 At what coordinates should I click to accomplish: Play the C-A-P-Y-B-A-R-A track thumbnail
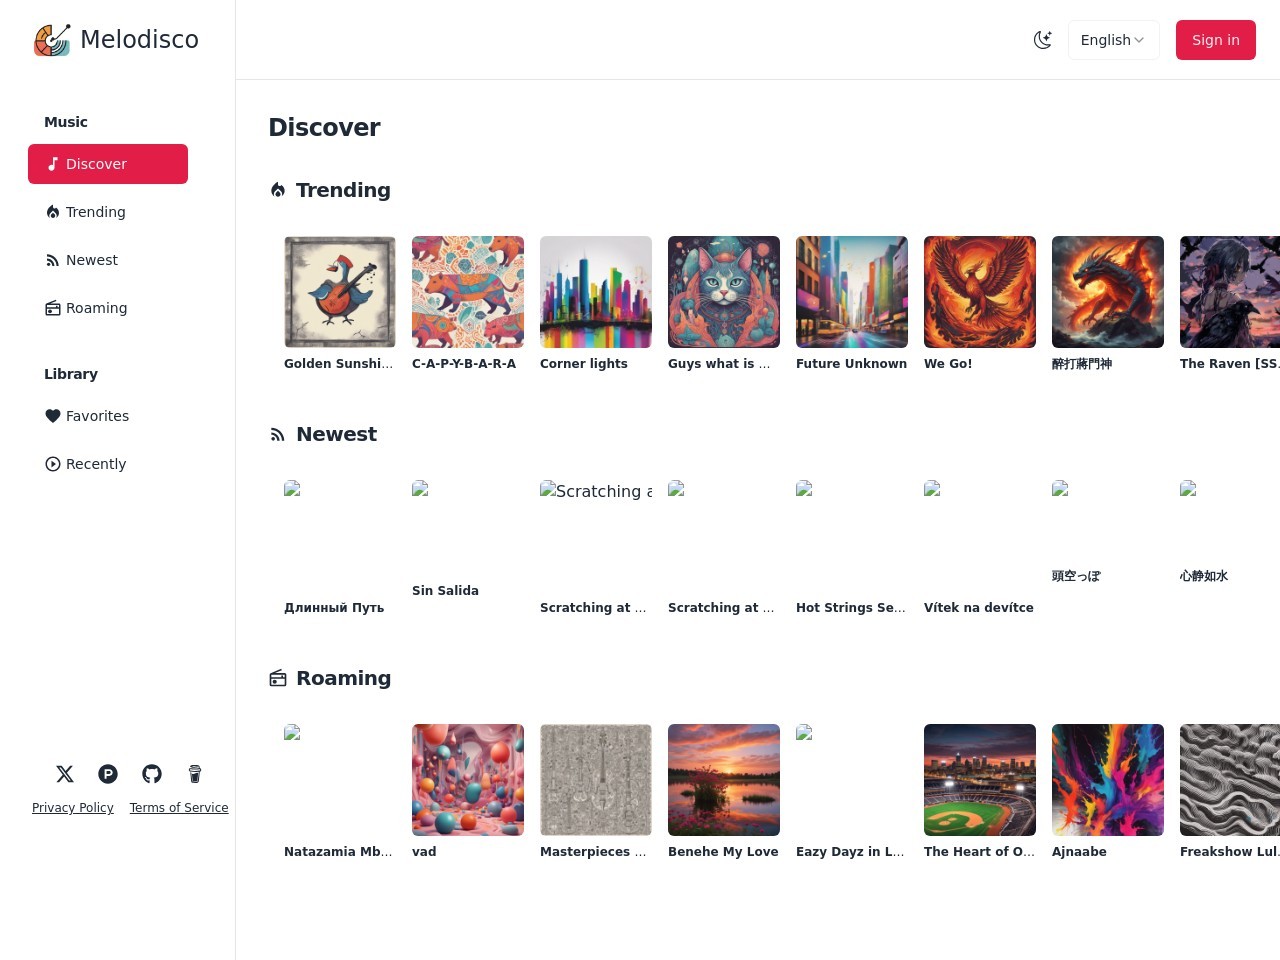click(x=468, y=292)
